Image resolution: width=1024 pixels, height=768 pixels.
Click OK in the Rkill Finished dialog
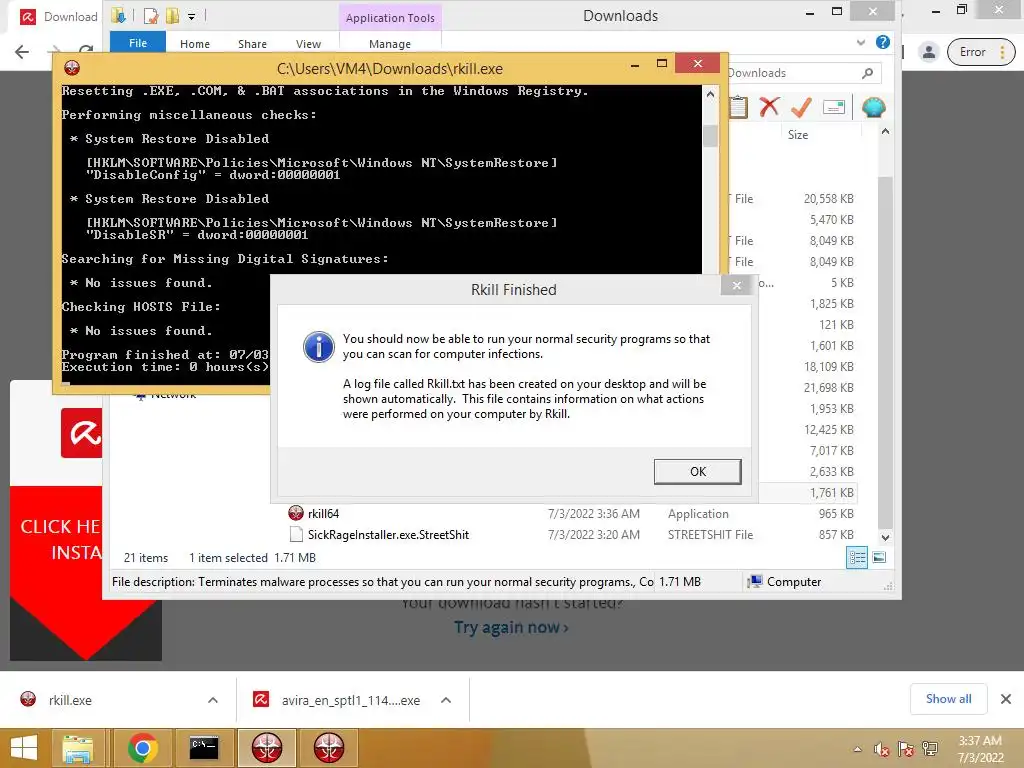coord(697,472)
